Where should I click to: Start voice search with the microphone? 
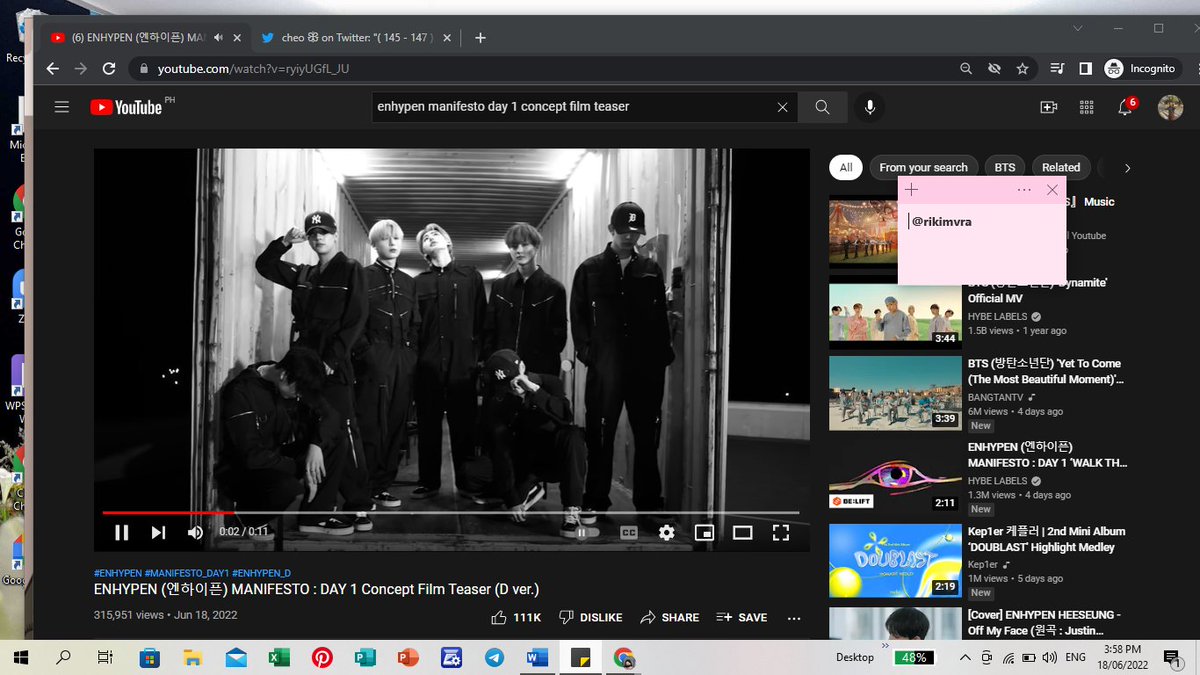[x=870, y=107]
